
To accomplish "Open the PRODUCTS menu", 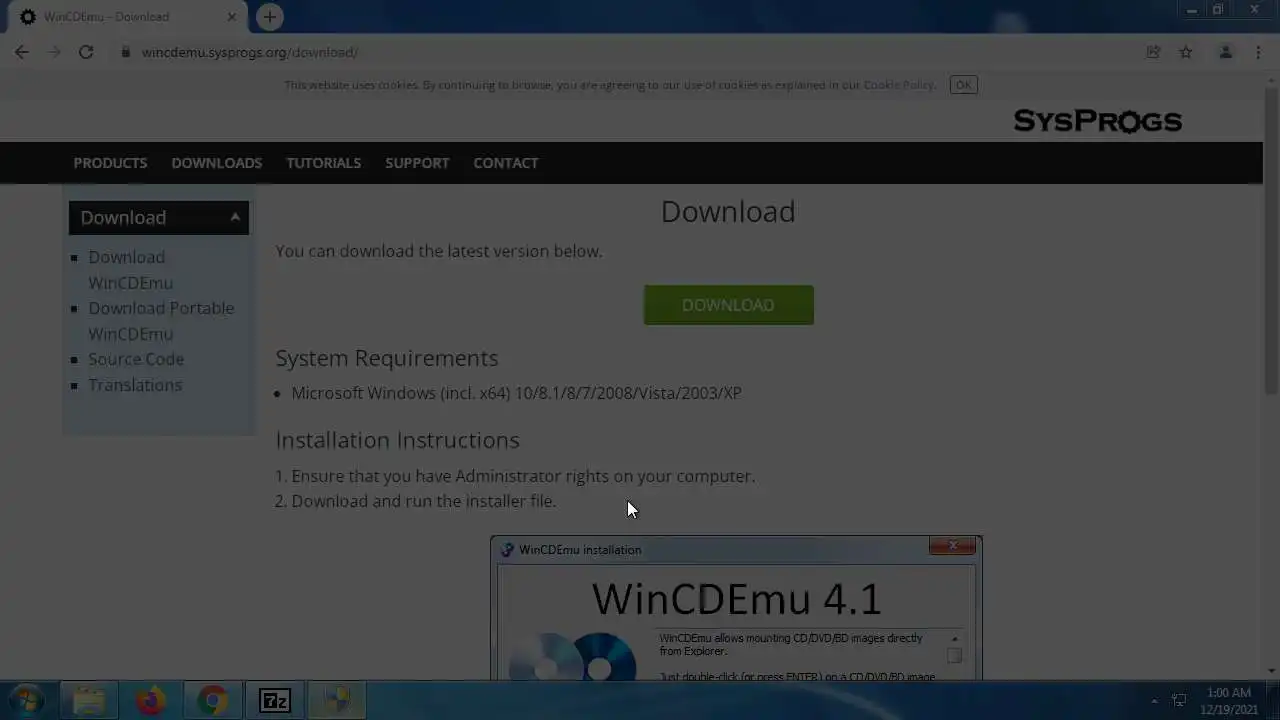I will (x=110, y=163).
